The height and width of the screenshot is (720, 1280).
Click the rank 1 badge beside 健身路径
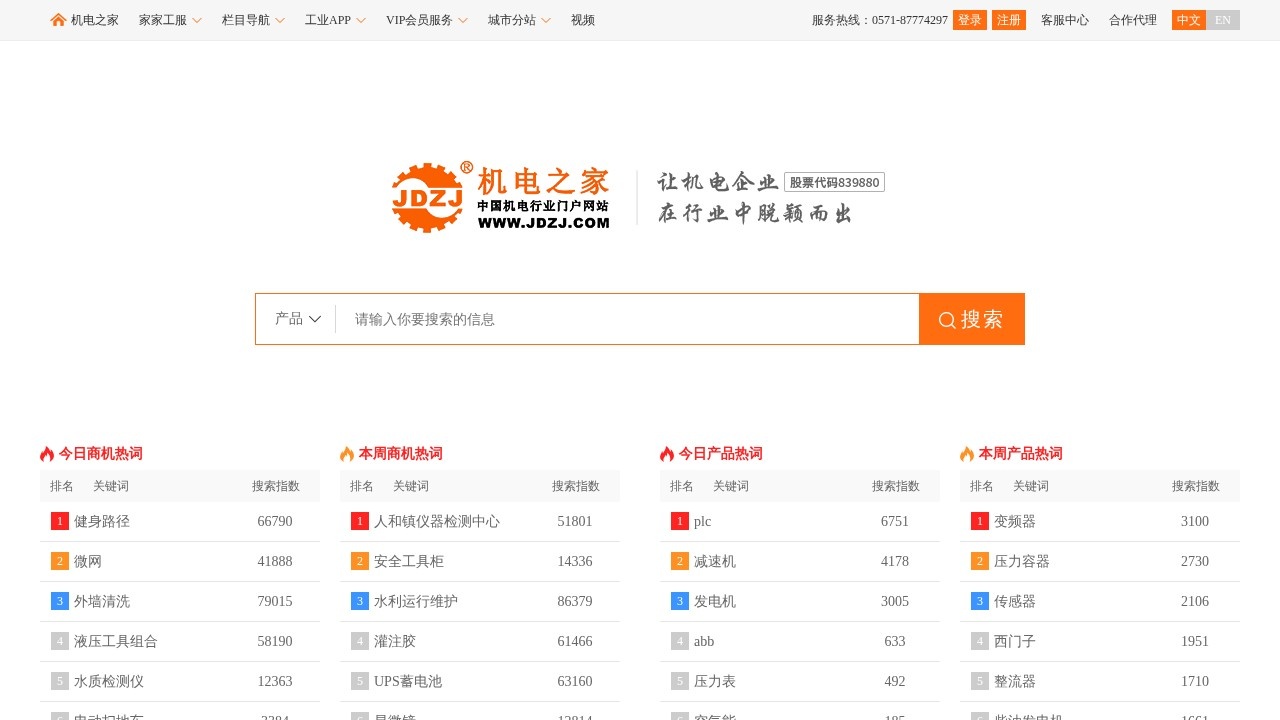pos(59,521)
